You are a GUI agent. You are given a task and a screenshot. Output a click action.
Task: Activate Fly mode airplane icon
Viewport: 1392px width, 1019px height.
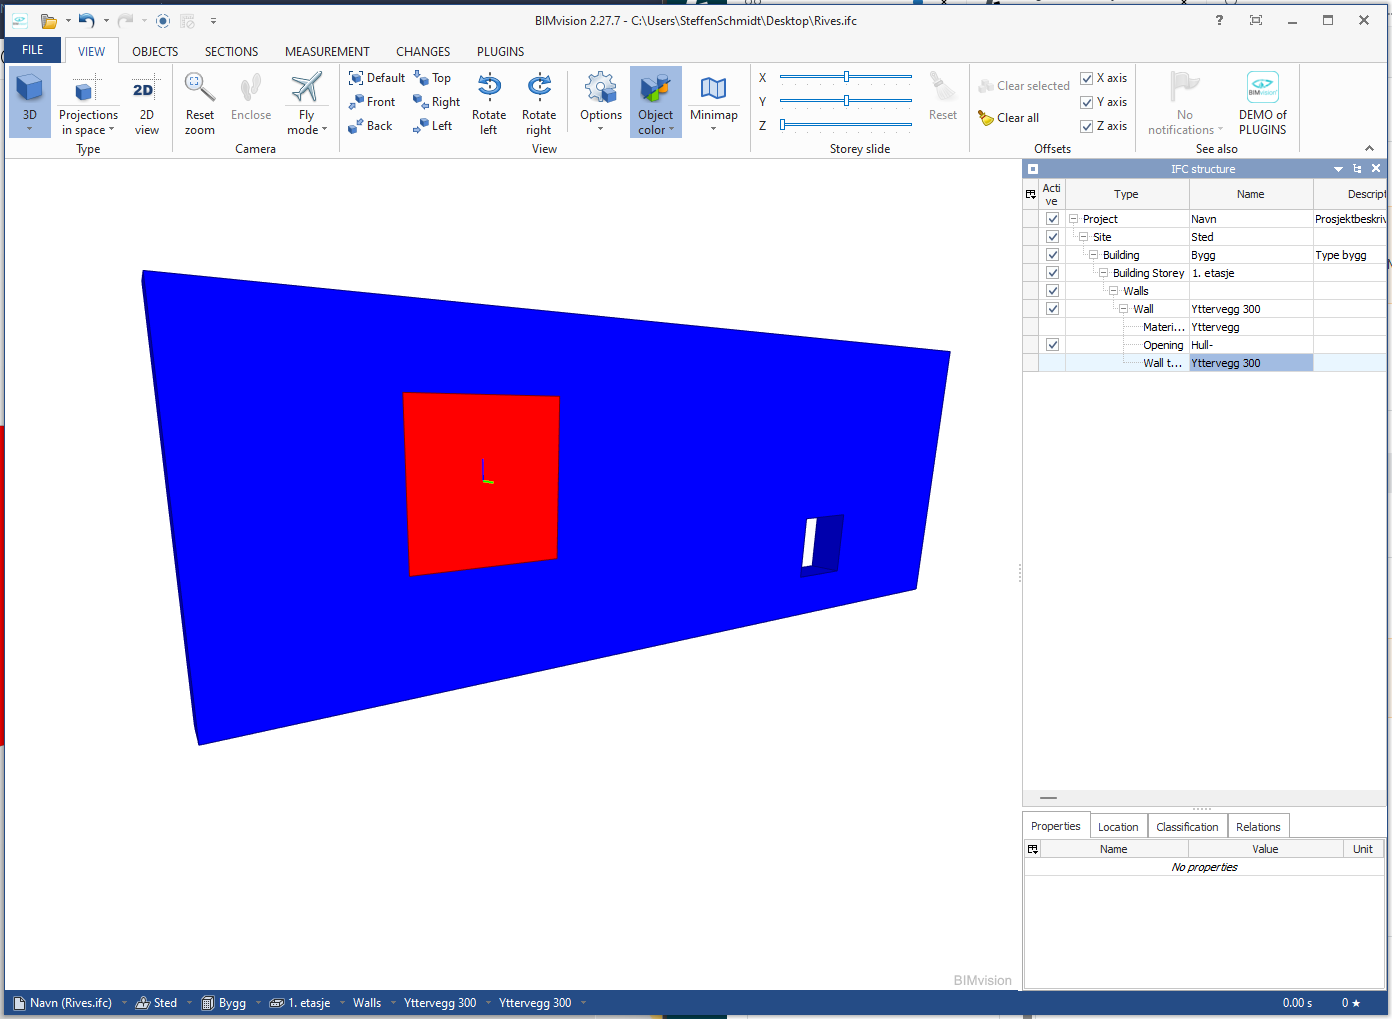(306, 89)
